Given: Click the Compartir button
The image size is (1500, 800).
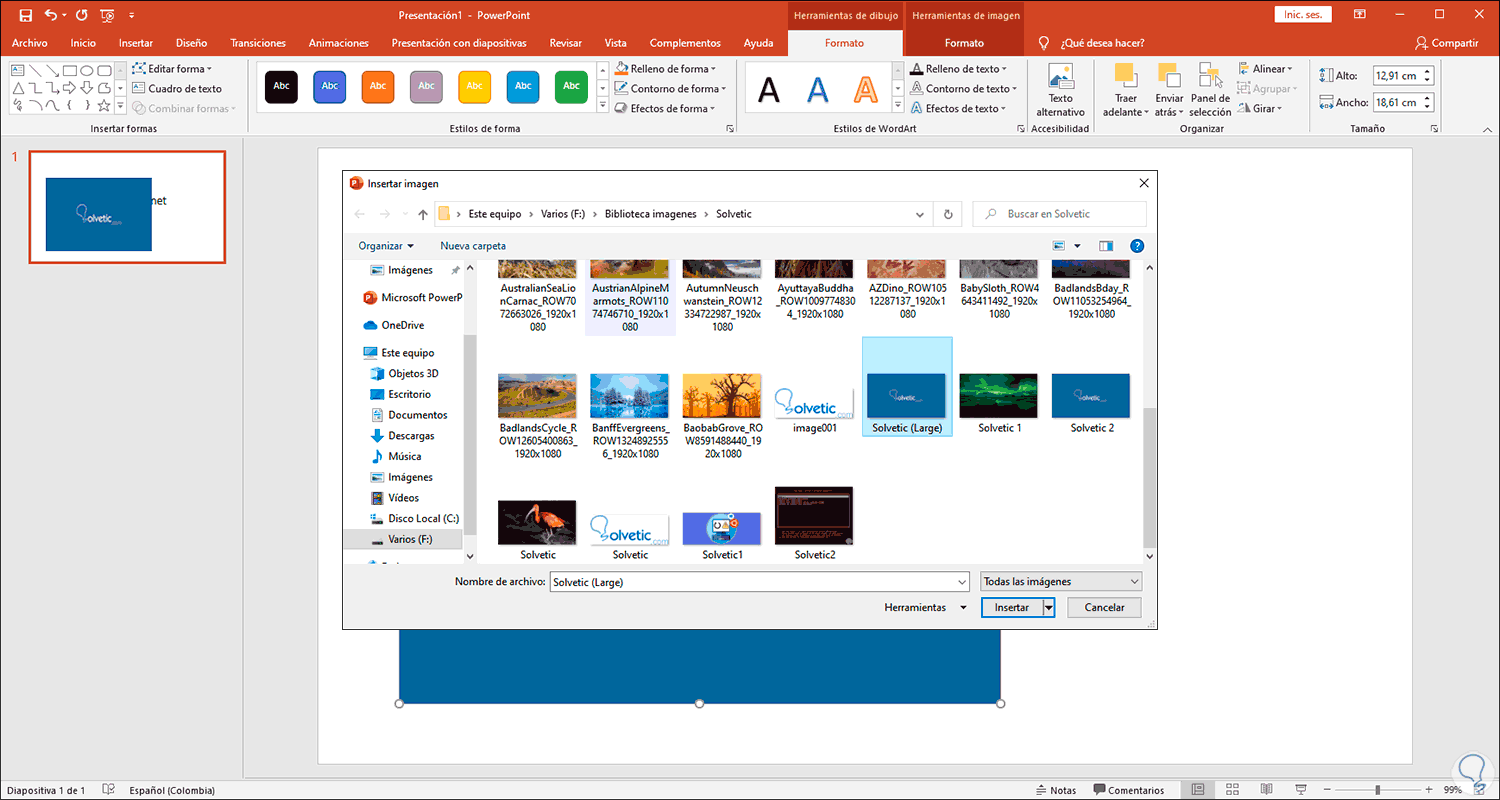Looking at the screenshot, I should click(1447, 43).
